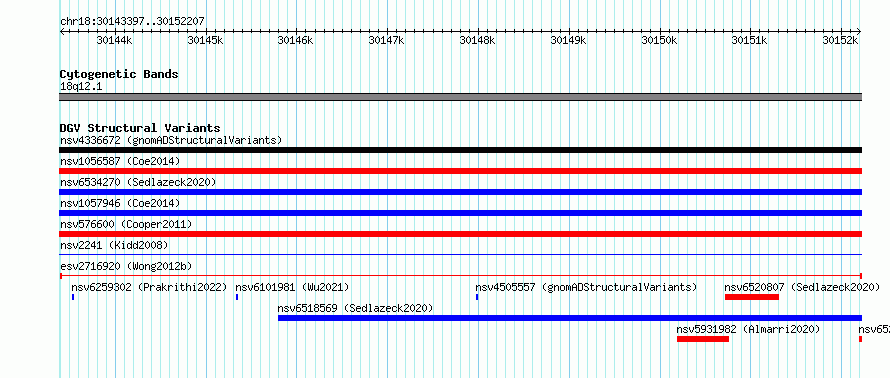Select the thin blue nsv2241 Kidd2008 line

[x=460, y=255]
